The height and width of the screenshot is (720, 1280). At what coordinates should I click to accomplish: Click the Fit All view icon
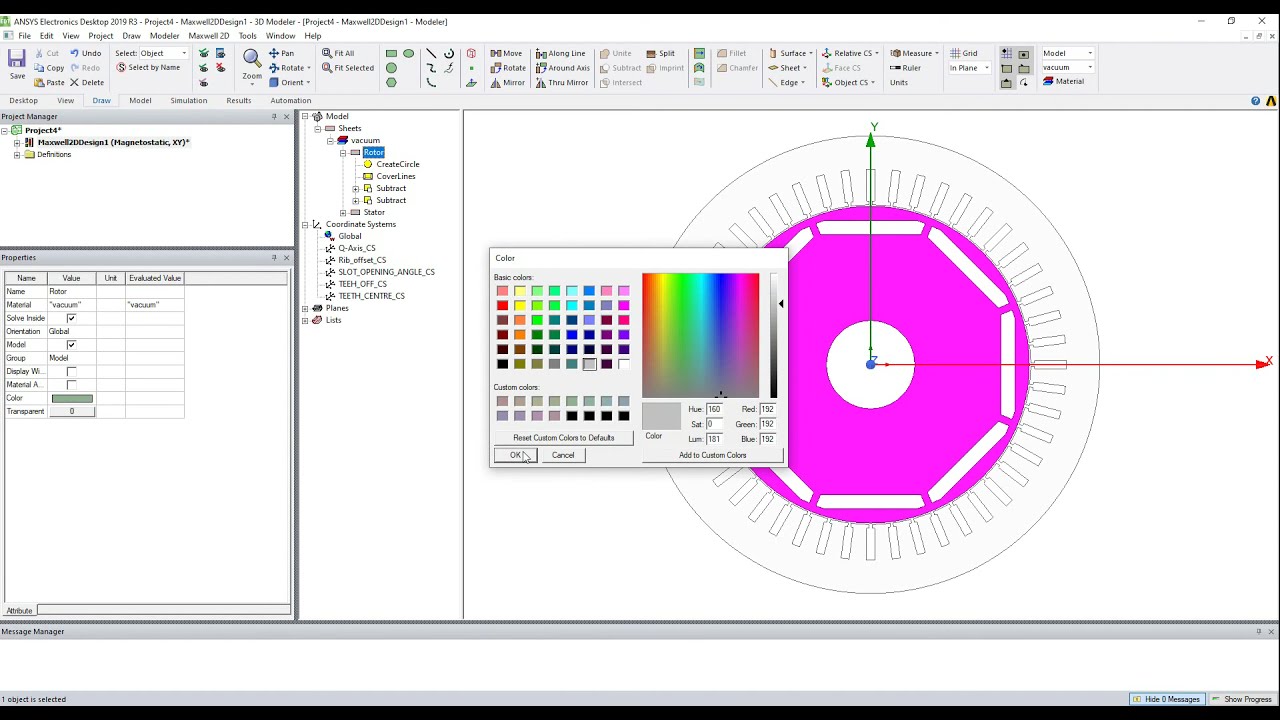(327, 53)
